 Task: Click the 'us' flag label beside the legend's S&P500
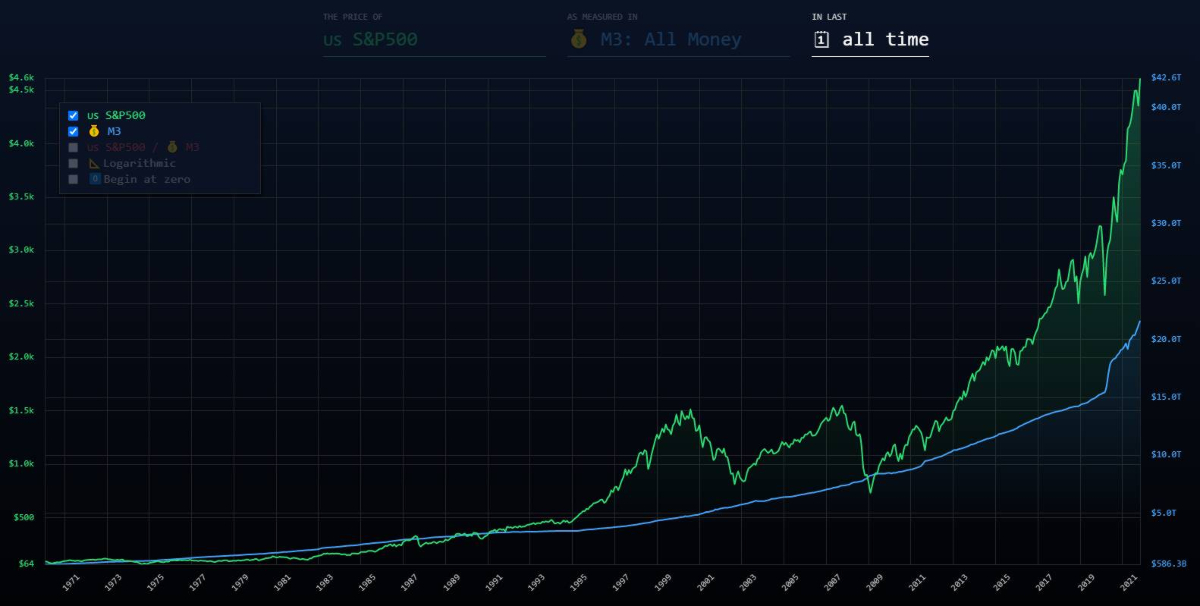coord(93,115)
